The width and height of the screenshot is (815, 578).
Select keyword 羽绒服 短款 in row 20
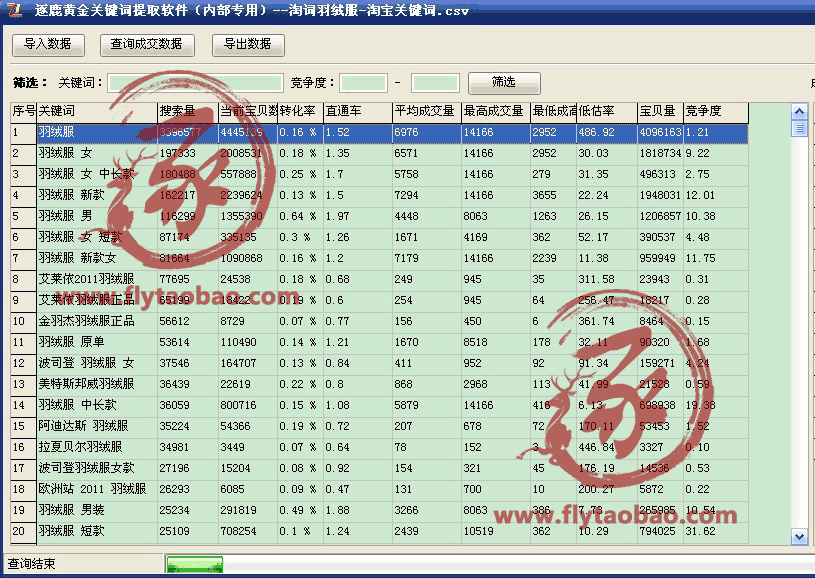click(72, 531)
